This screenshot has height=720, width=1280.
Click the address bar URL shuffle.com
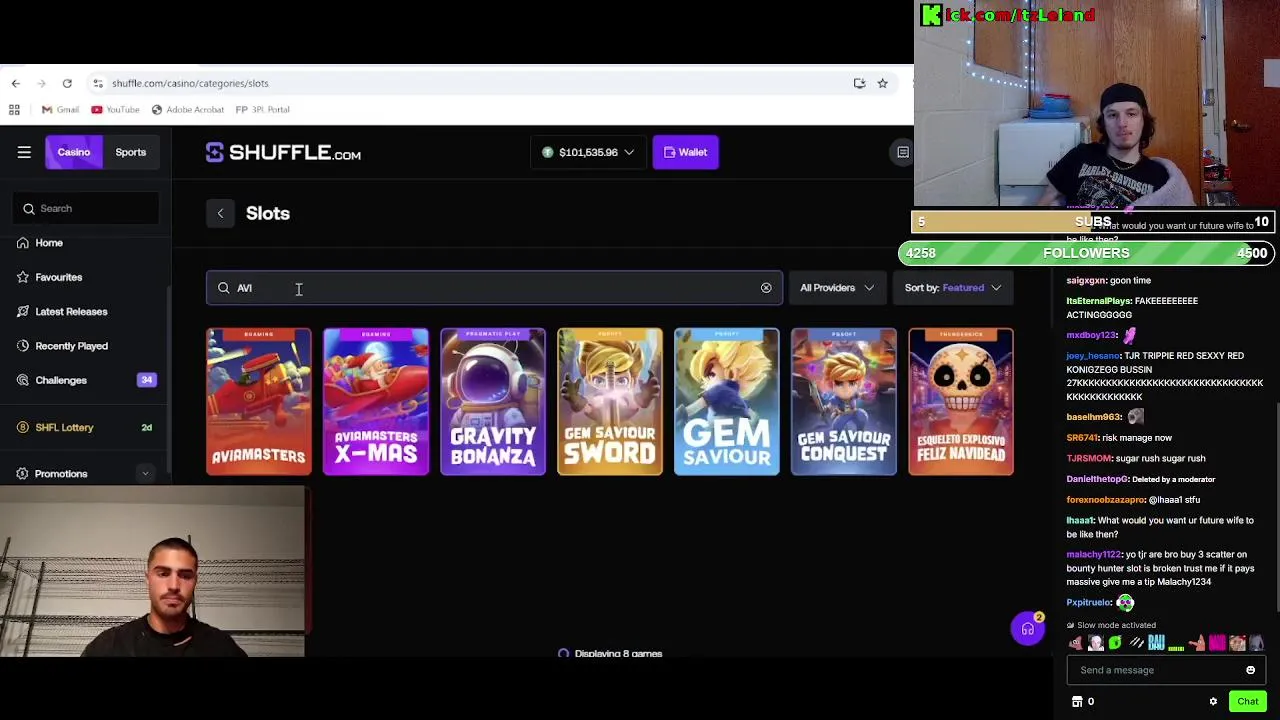[190, 83]
